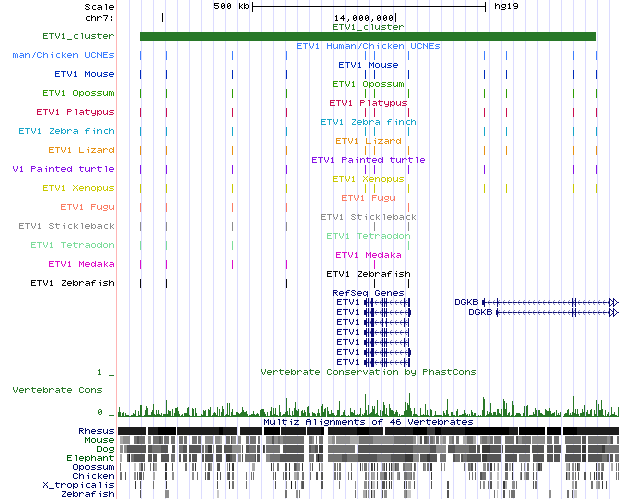Click the top DGKB gene label
The height and width of the screenshot is (499, 620).
tap(466, 302)
